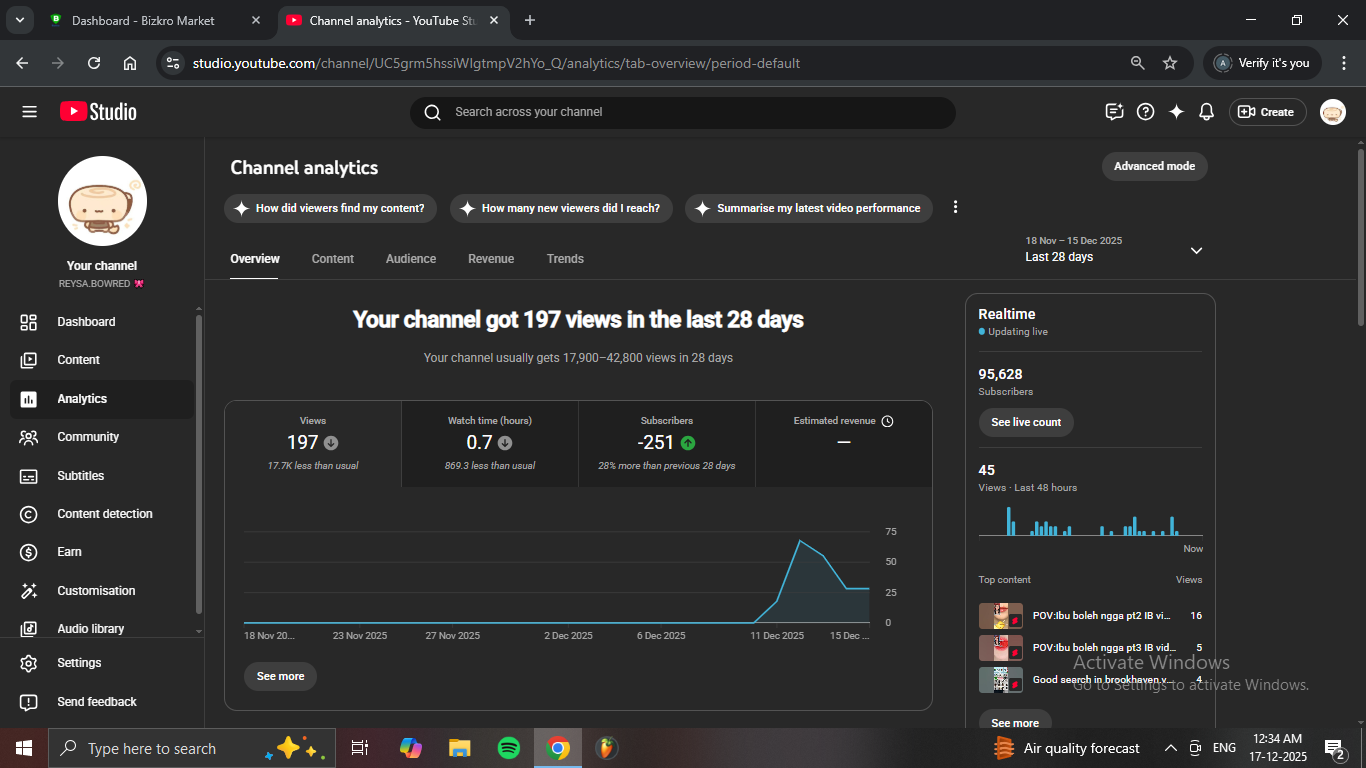Image resolution: width=1366 pixels, height=768 pixels.
Task: Click the Ask Studio sparkle icon
Action: [x=1176, y=112]
